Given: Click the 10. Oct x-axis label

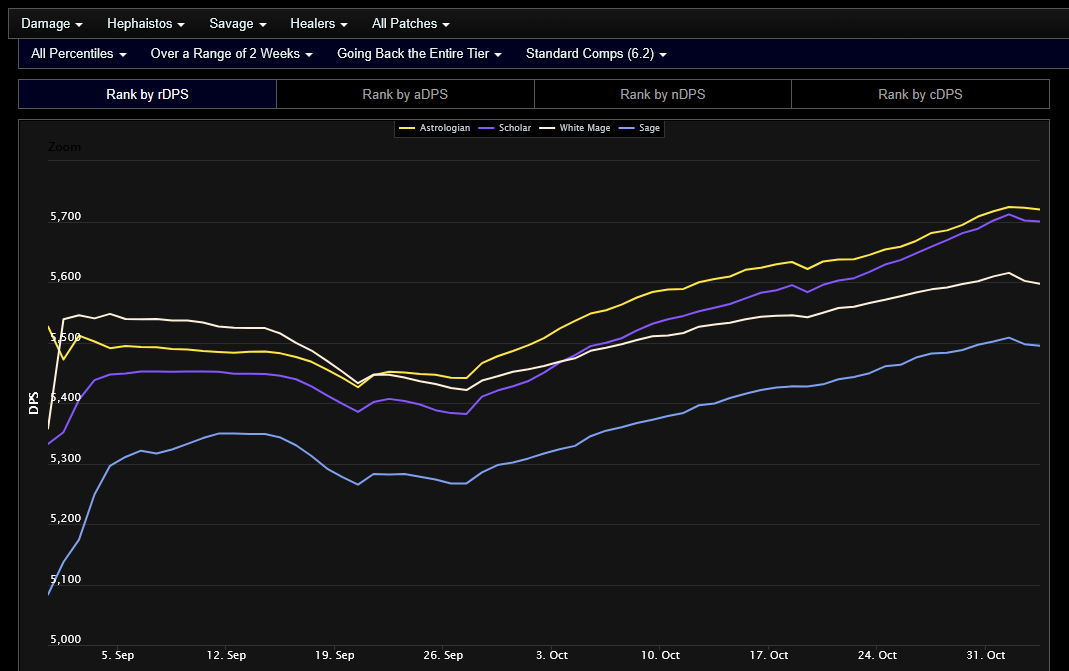Looking at the screenshot, I should point(661,655).
